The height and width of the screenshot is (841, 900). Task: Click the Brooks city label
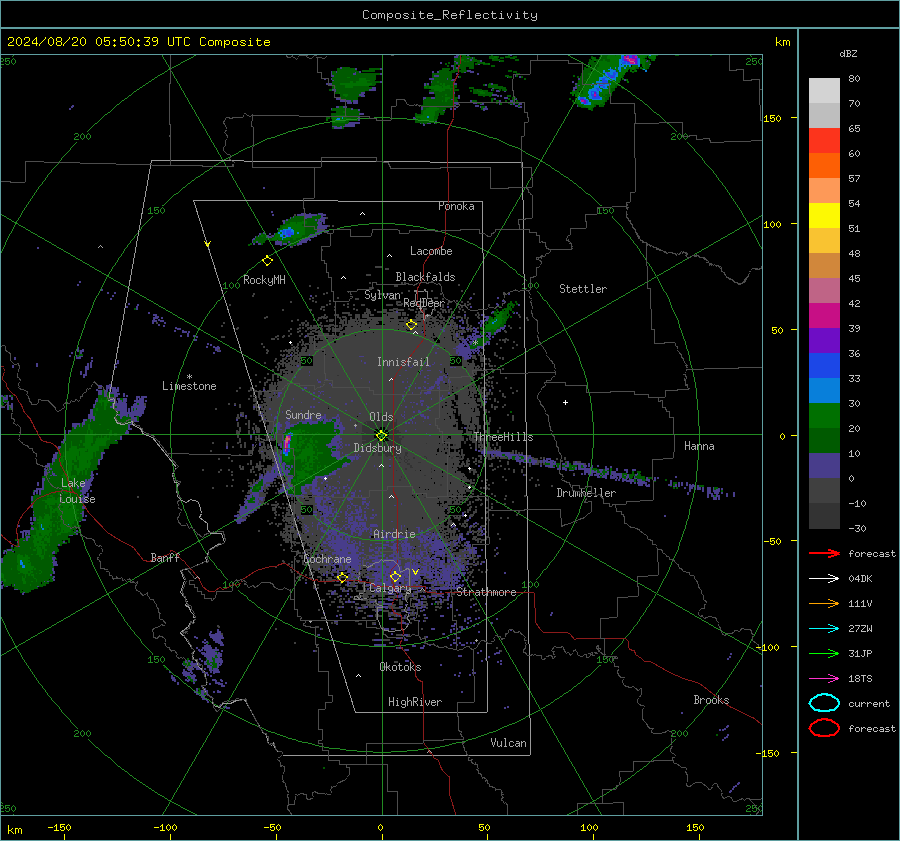[711, 700]
